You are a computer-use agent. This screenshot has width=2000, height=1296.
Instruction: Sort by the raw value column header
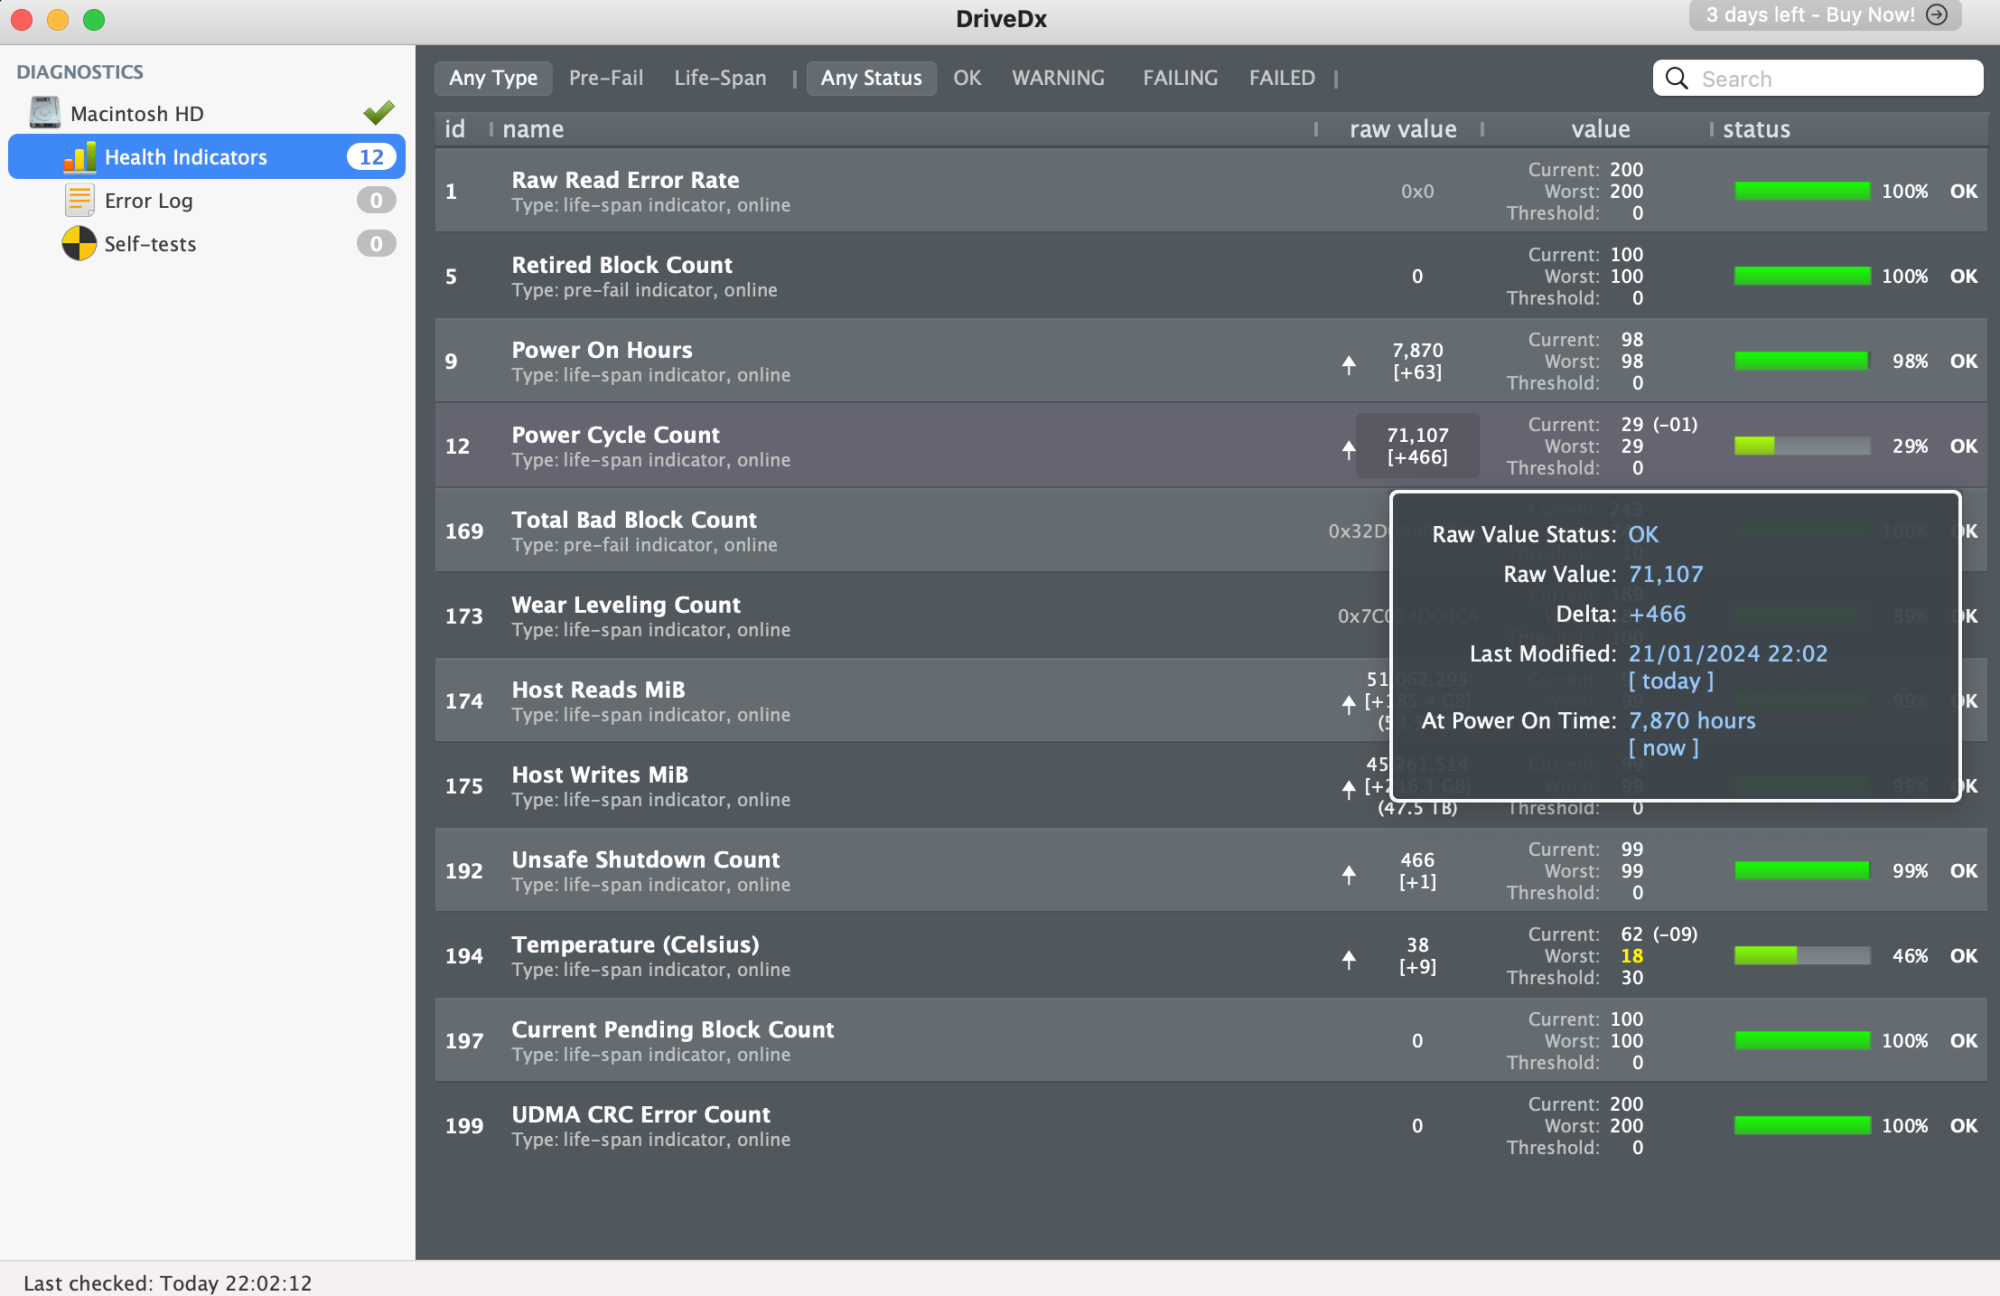(1402, 129)
